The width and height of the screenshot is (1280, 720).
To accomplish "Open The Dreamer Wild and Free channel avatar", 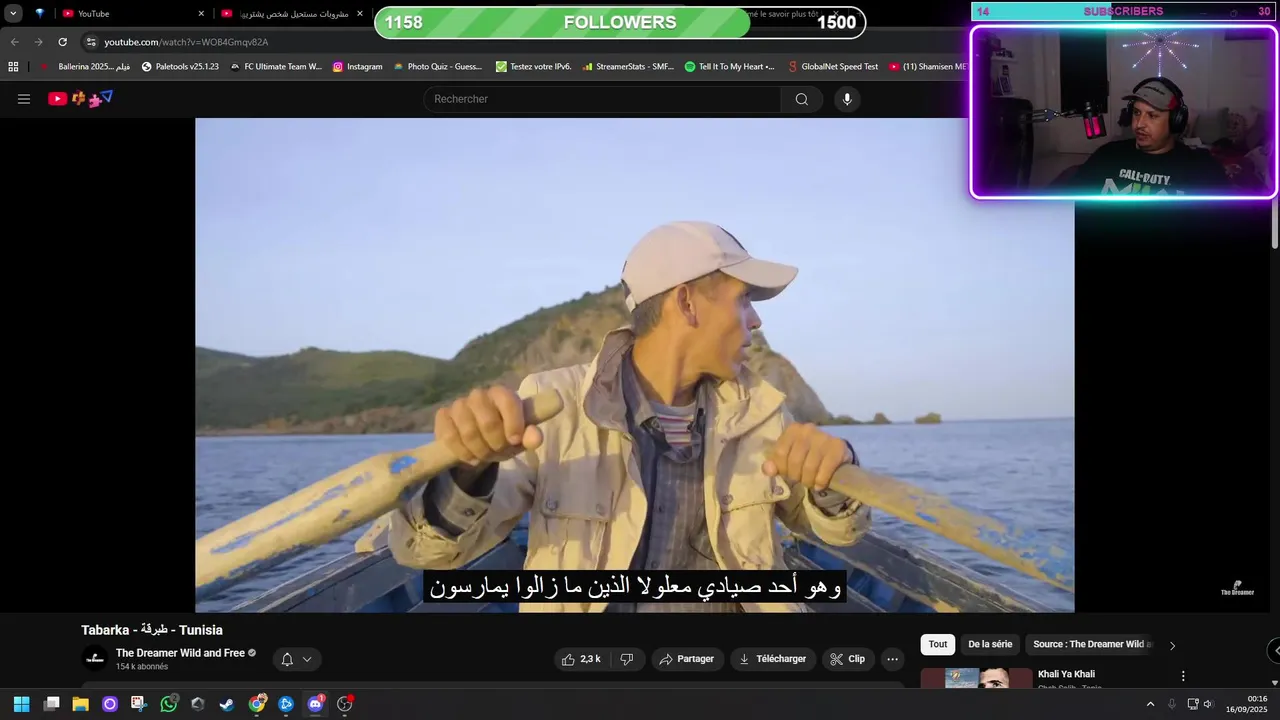I will [x=95, y=658].
